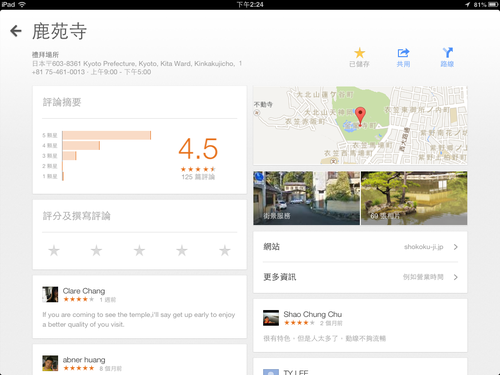This screenshot has width=500, height=375.
Task: Rate four stars in 評分及撰寫評論
Action: 182,250
